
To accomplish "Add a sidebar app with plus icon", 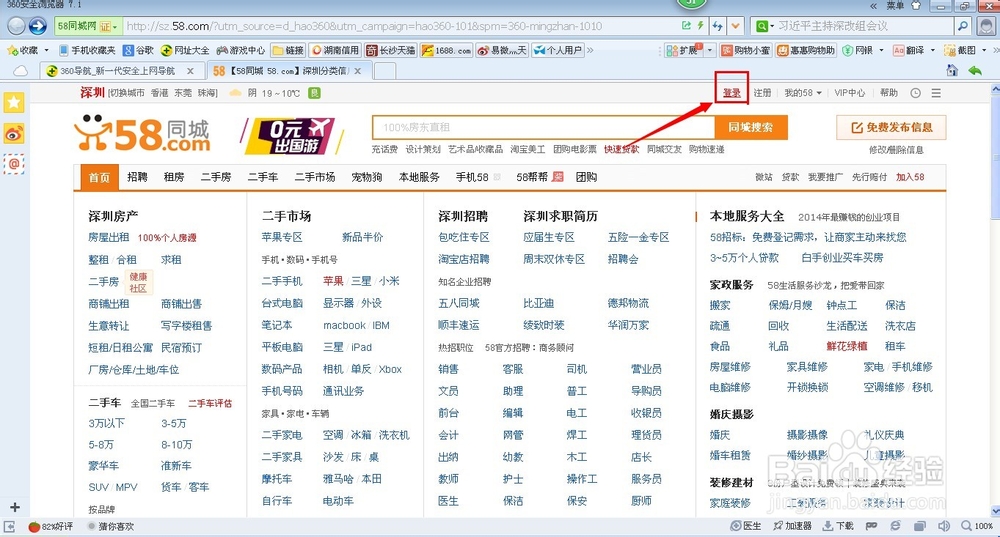I will (15, 507).
